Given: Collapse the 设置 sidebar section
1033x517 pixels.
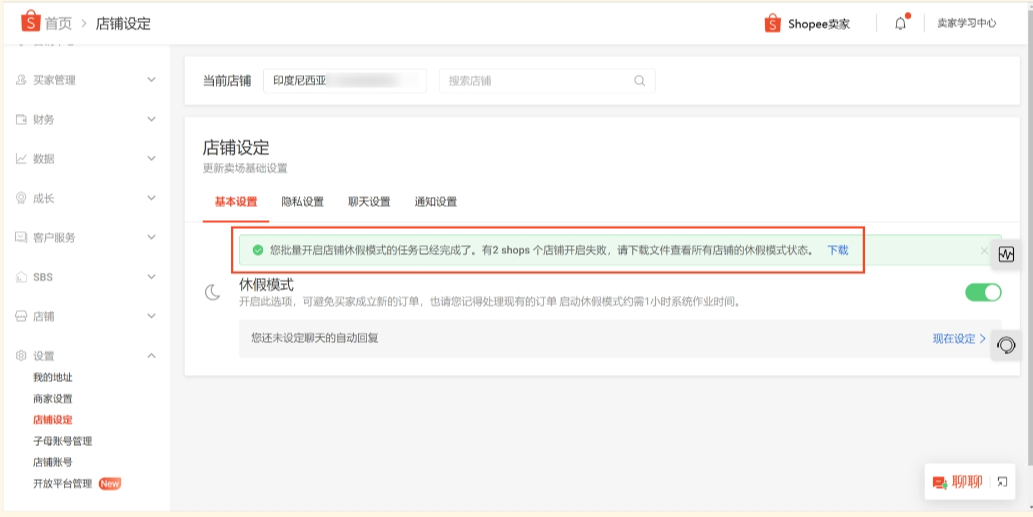Looking at the screenshot, I should (x=151, y=355).
